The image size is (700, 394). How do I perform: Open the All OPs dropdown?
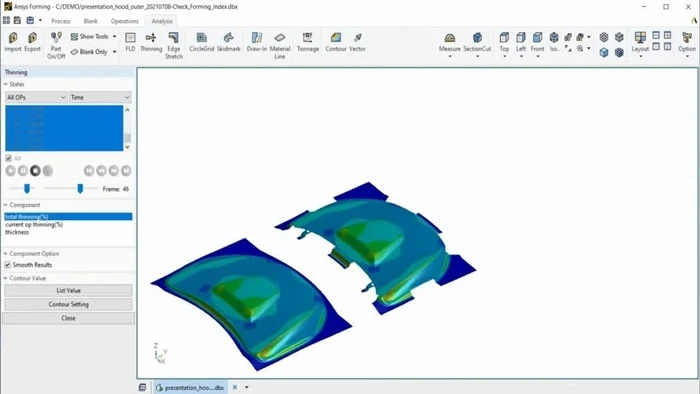pyautogui.click(x=36, y=97)
